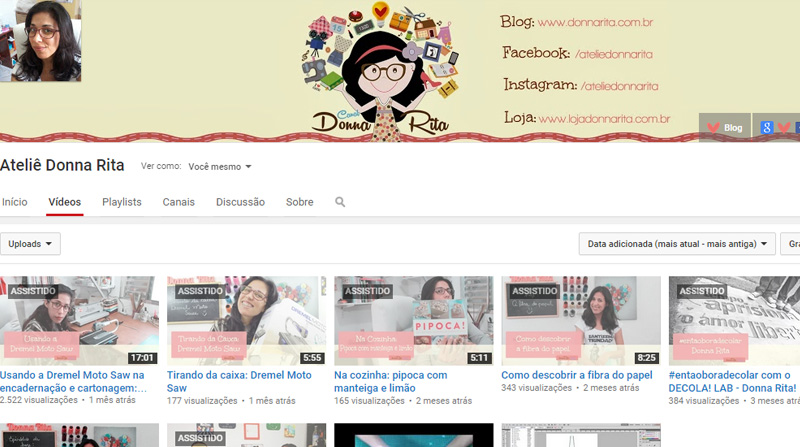
Task: Click the Ver como label
Action: click(161, 166)
